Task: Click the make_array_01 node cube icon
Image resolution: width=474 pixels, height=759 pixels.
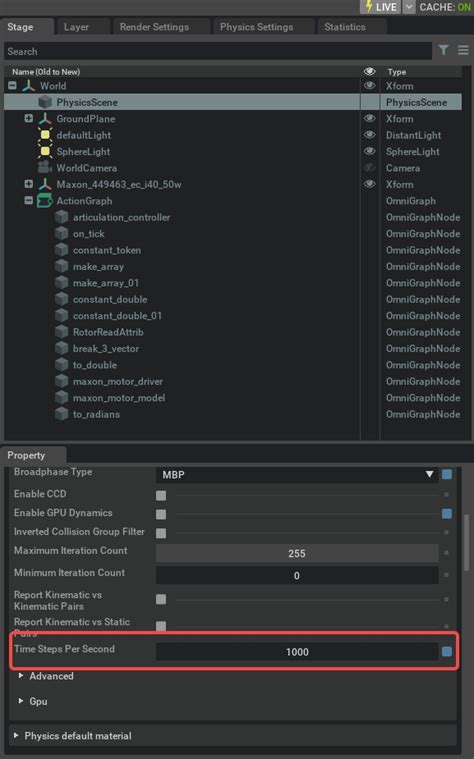Action: 61,283
